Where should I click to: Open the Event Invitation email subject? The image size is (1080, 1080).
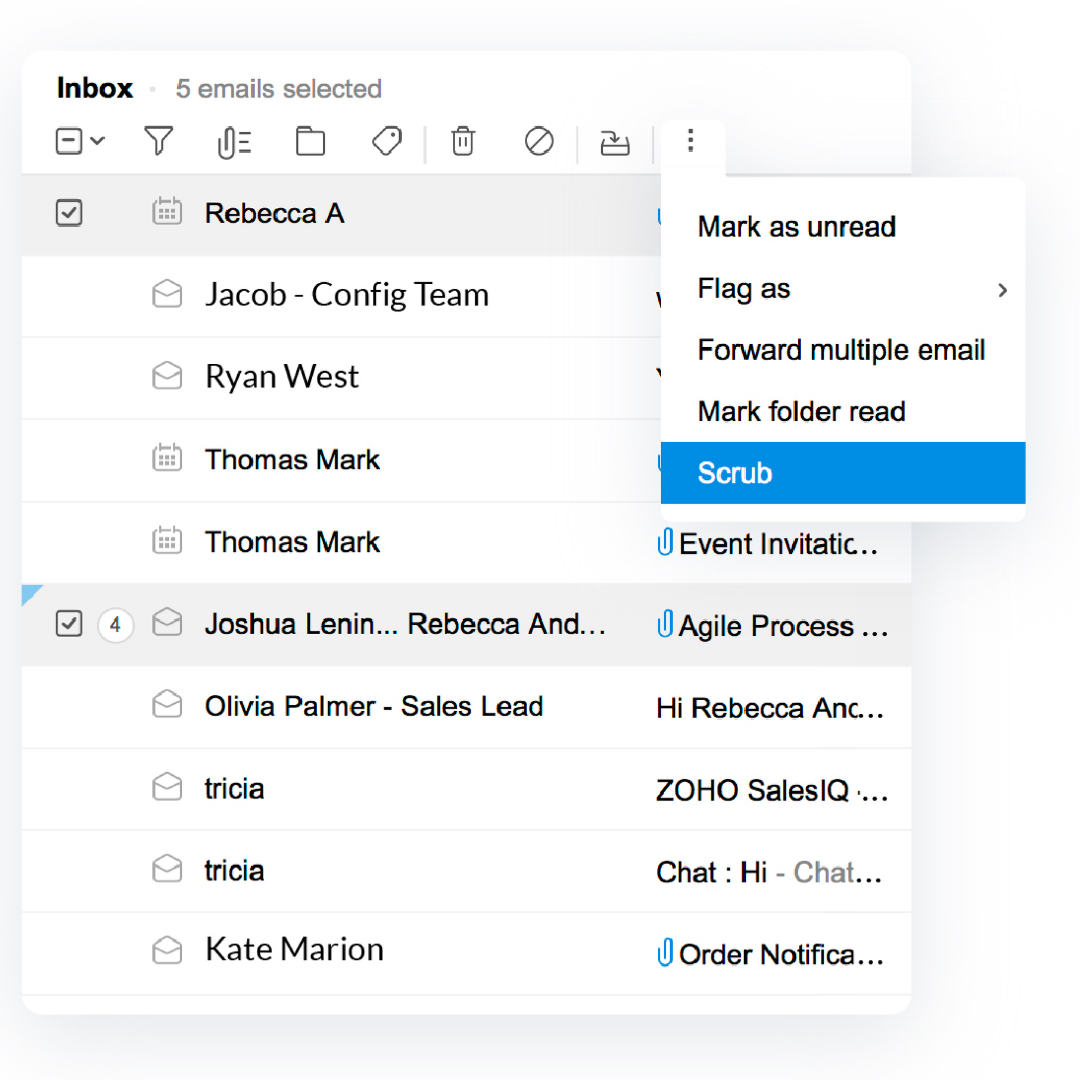point(778,543)
